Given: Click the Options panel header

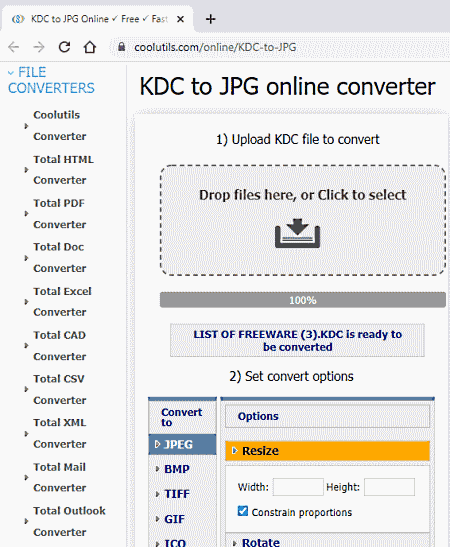Looking at the screenshot, I should tap(327, 416).
